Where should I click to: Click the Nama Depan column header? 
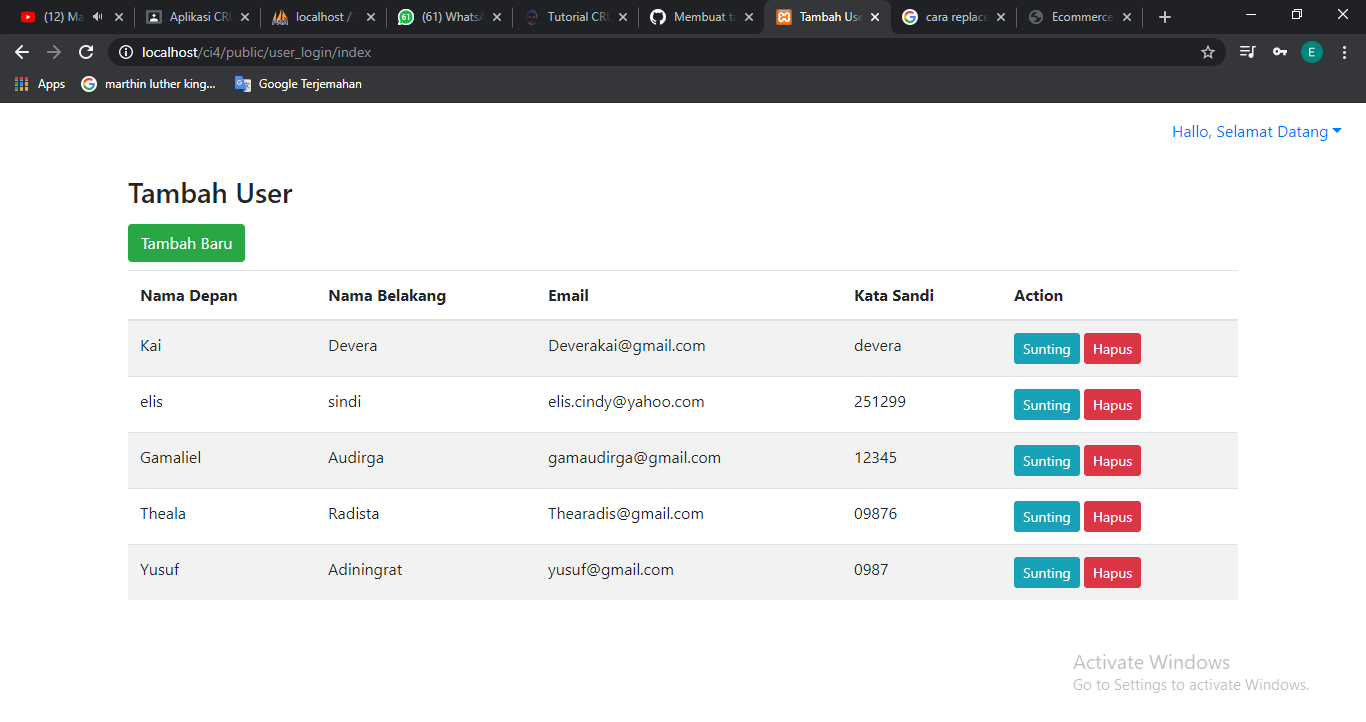point(189,296)
